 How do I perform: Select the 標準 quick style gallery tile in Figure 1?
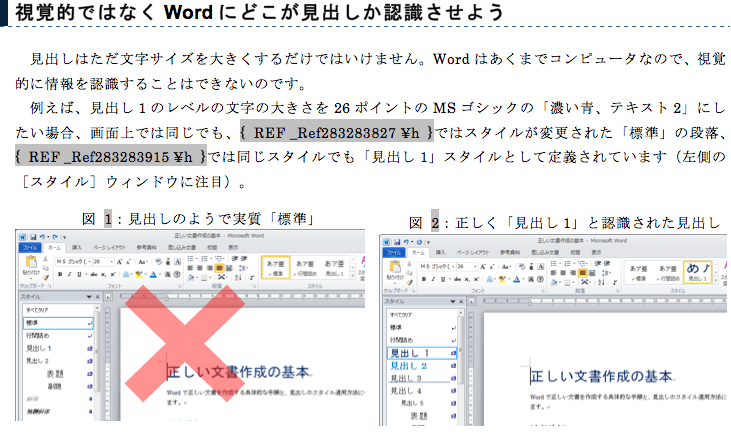[x=276, y=268]
